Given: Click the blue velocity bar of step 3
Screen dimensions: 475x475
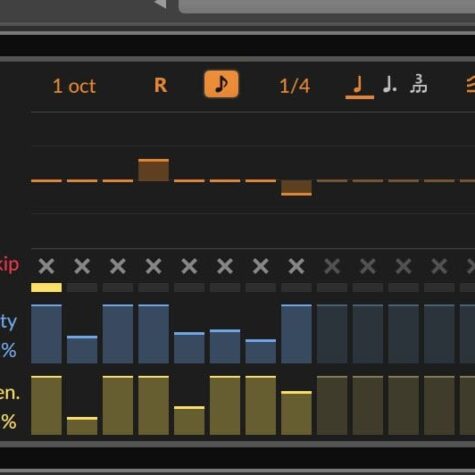Looking at the screenshot, I should point(118,334).
